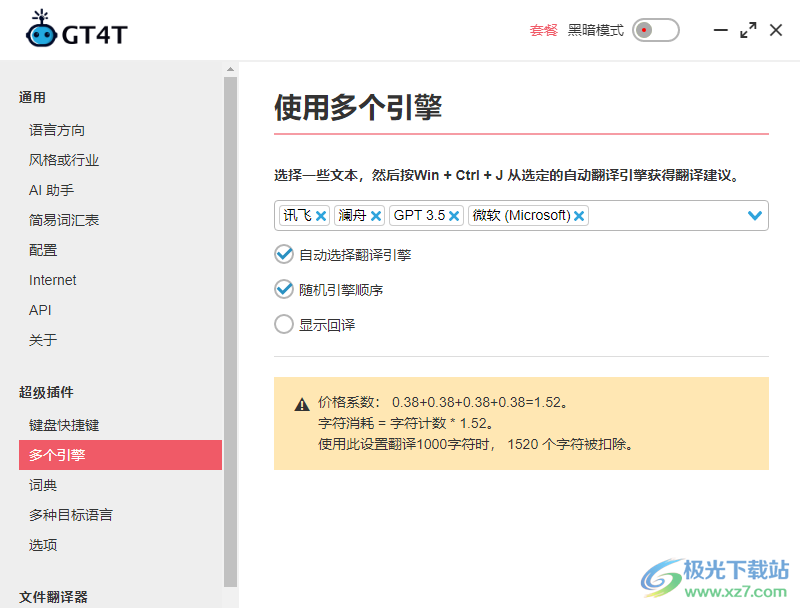
Task: Select the 显示回译 option
Action: point(283,324)
